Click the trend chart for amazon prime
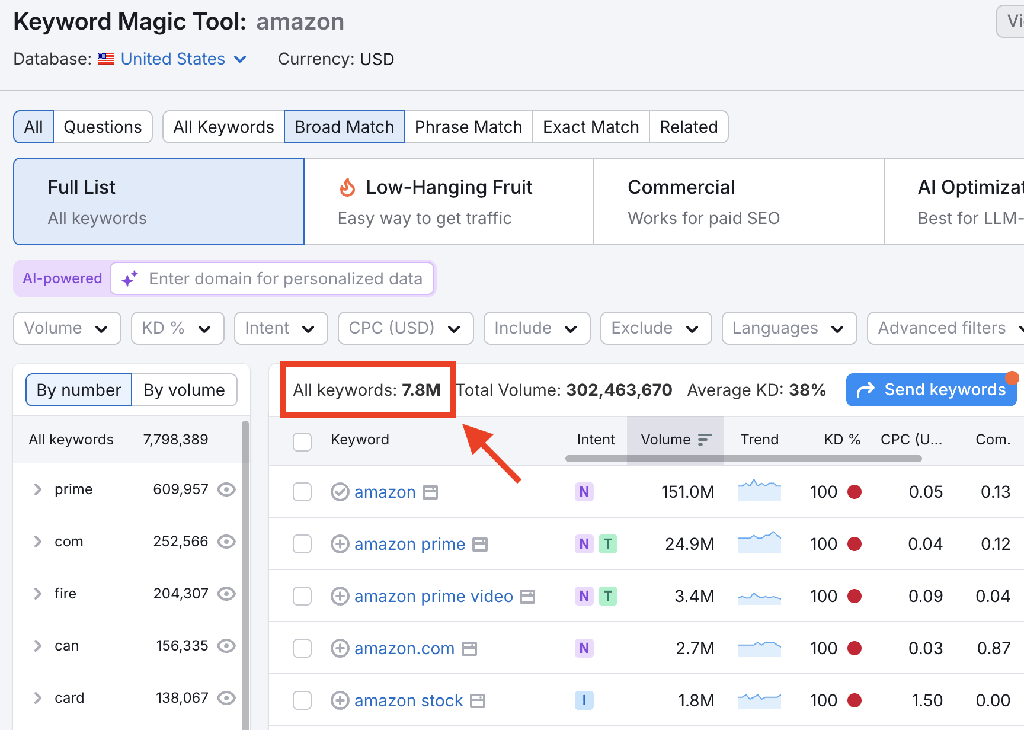 coord(759,542)
